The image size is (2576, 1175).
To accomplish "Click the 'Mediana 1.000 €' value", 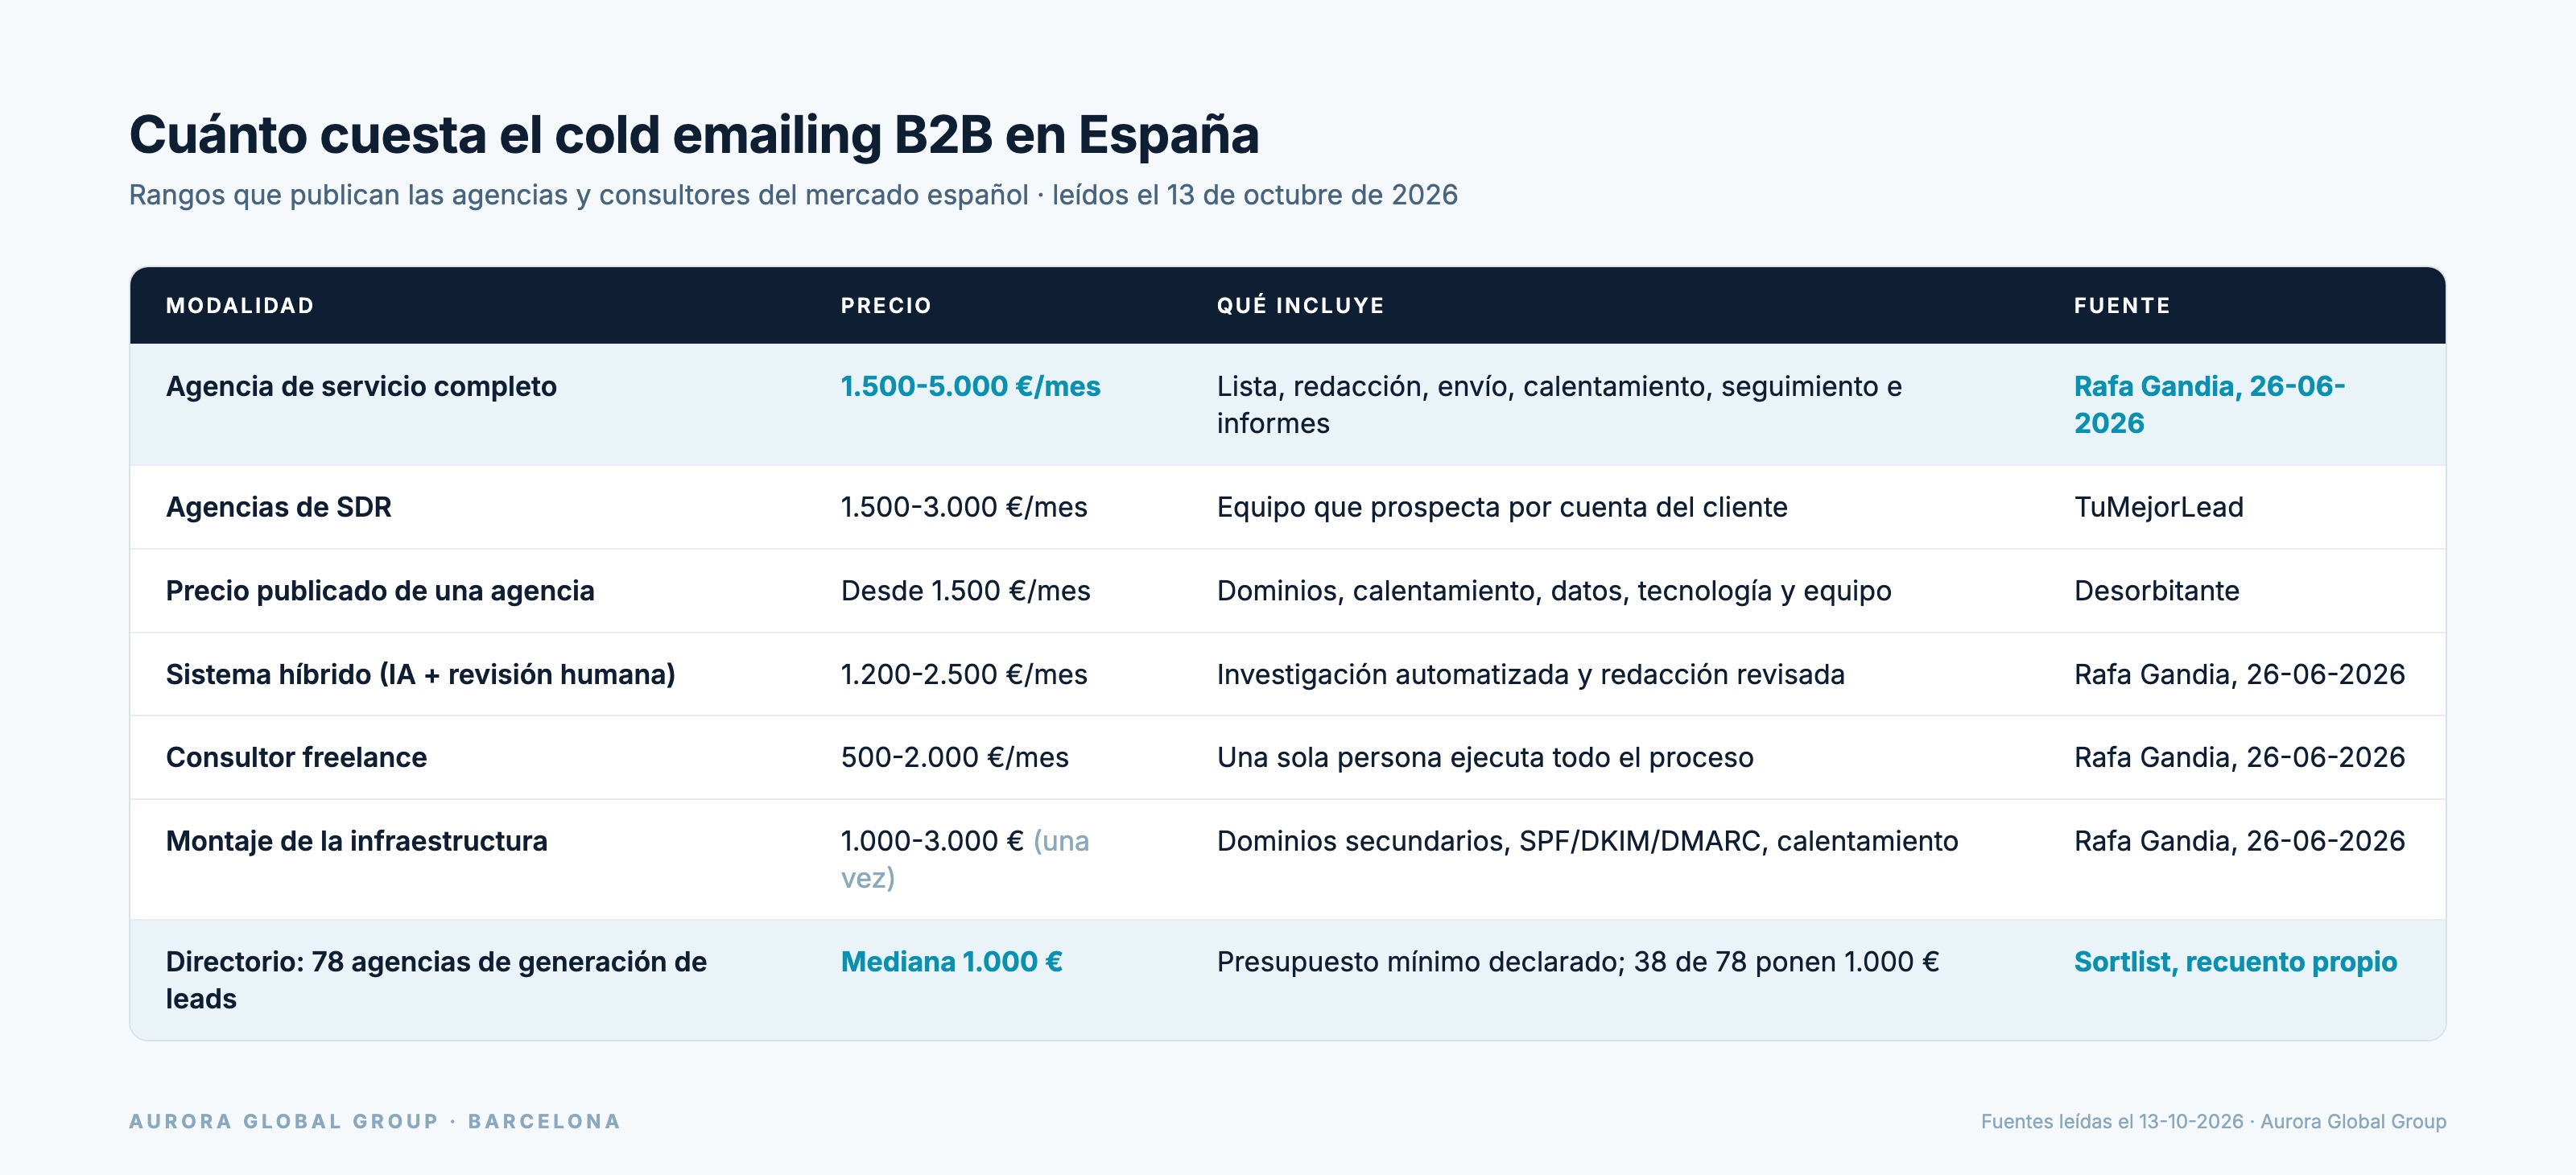I will click(951, 962).
